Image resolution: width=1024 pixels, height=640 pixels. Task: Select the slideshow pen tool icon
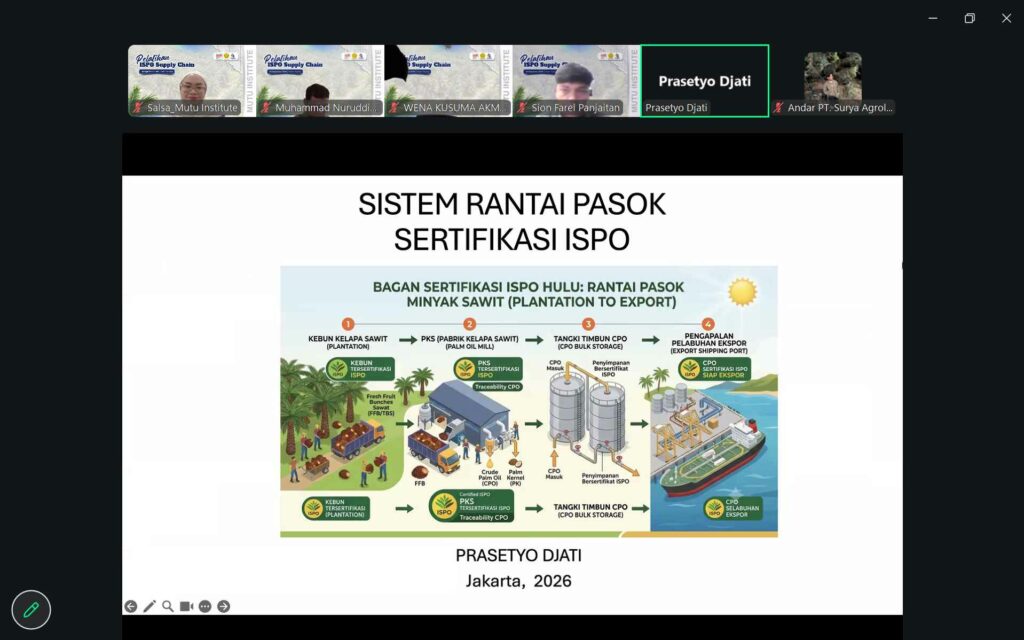pos(150,607)
